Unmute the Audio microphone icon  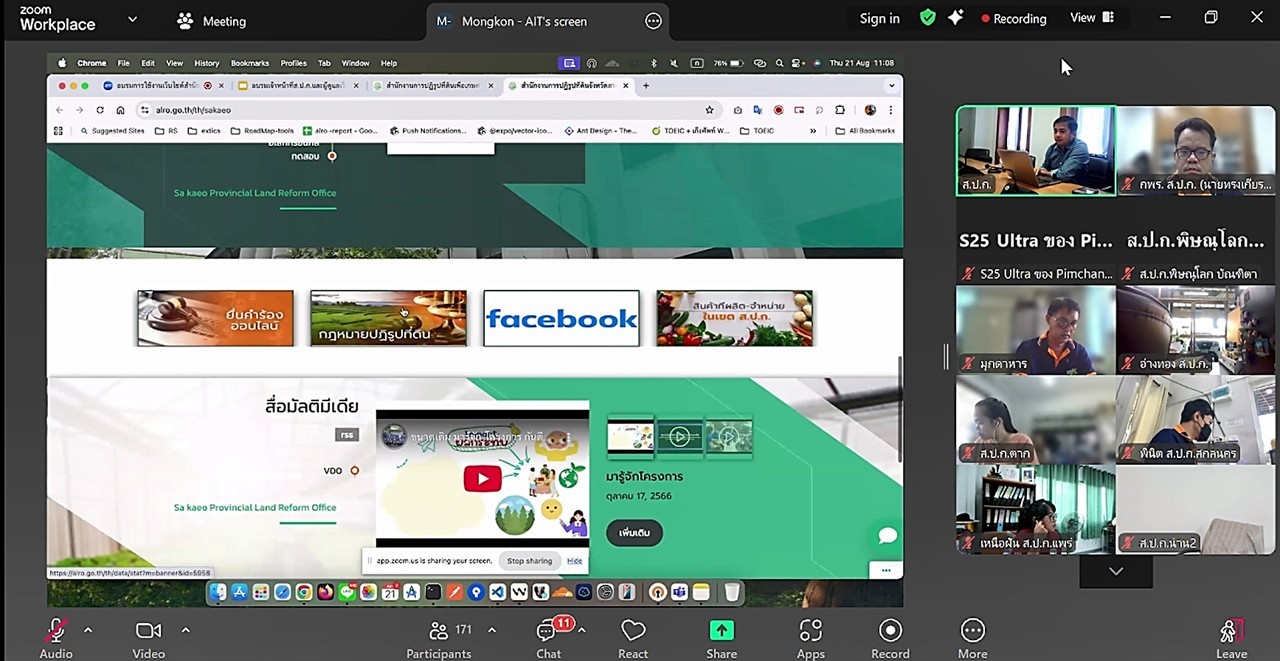tap(56, 631)
